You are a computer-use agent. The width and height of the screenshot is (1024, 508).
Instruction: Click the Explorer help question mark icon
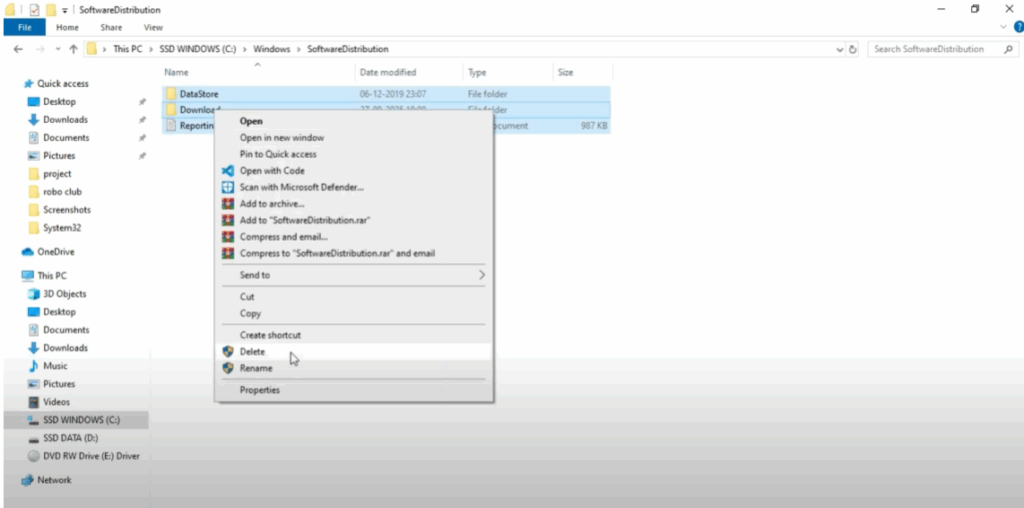1018,27
